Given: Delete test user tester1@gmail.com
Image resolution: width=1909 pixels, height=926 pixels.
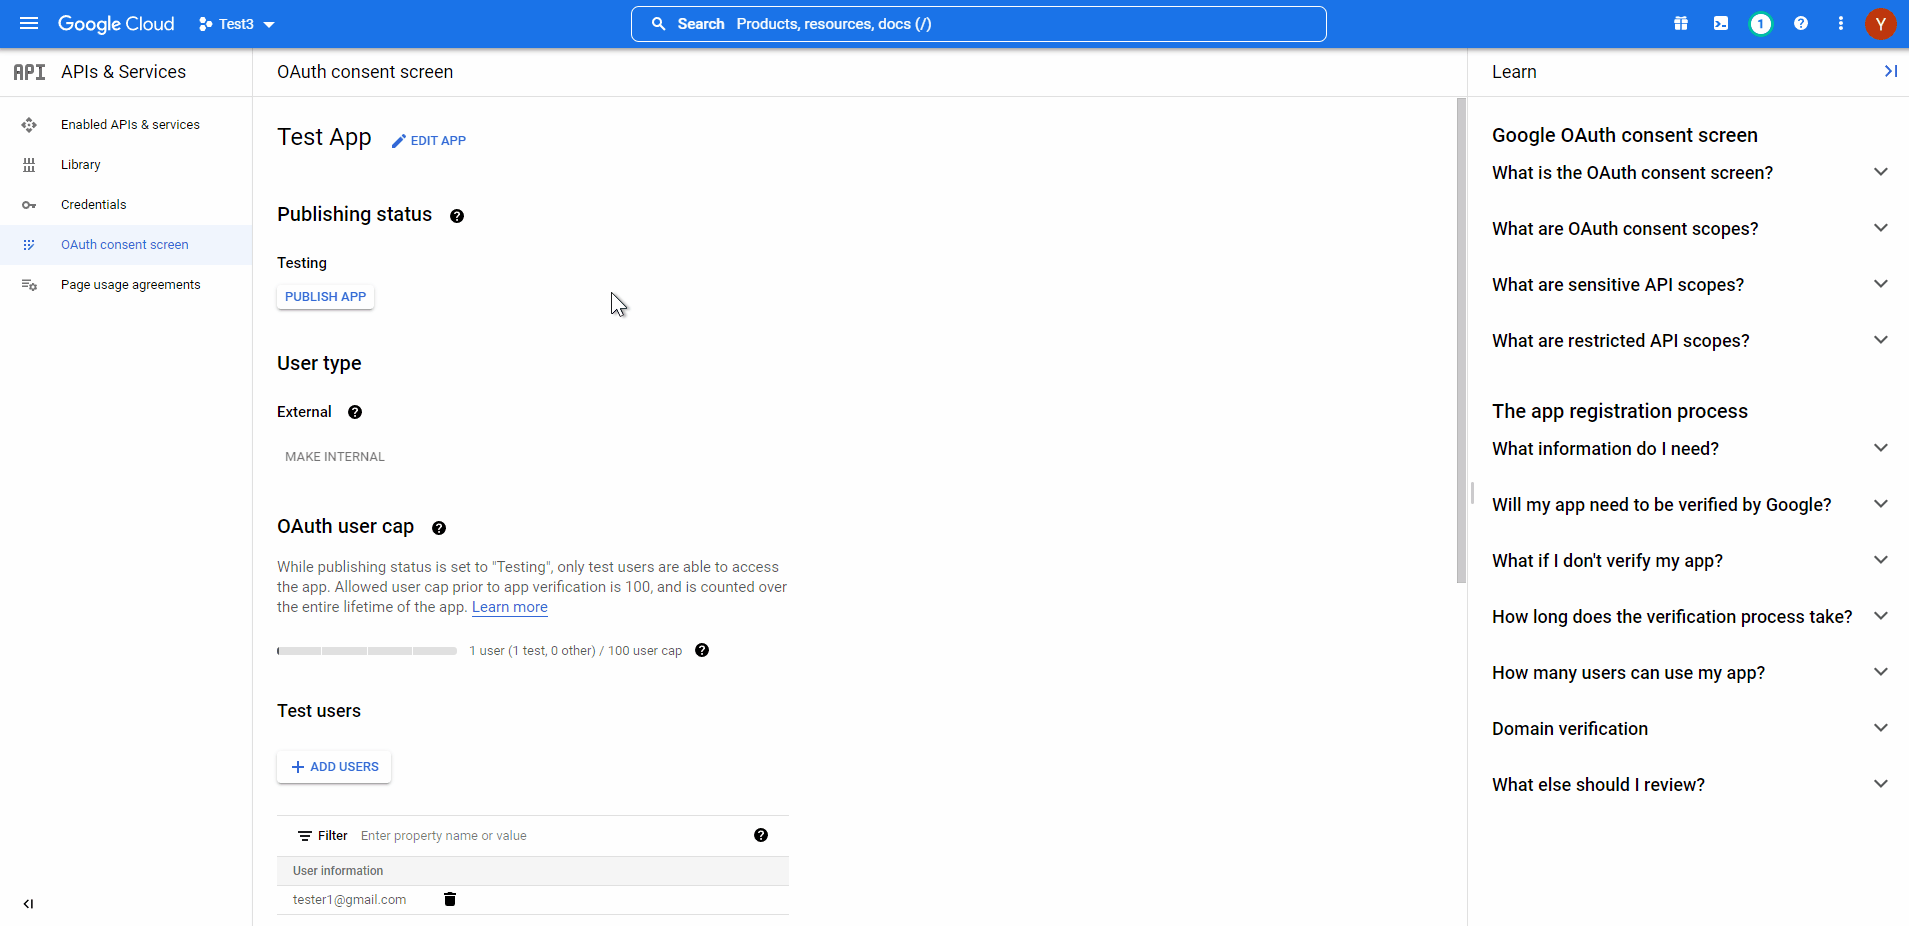Looking at the screenshot, I should pyautogui.click(x=450, y=899).
